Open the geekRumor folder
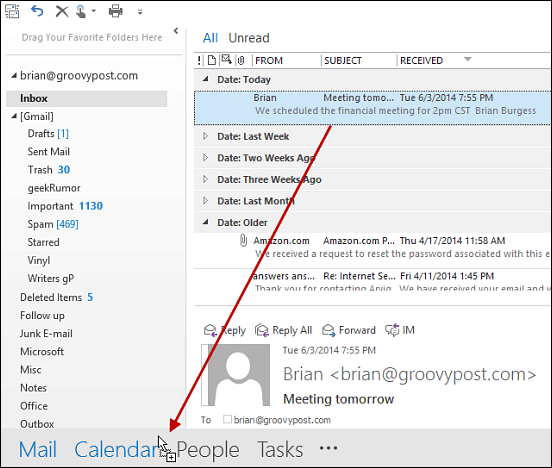Viewport: 552px width, 468px height. pyautogui.click(x=54, y=188)
